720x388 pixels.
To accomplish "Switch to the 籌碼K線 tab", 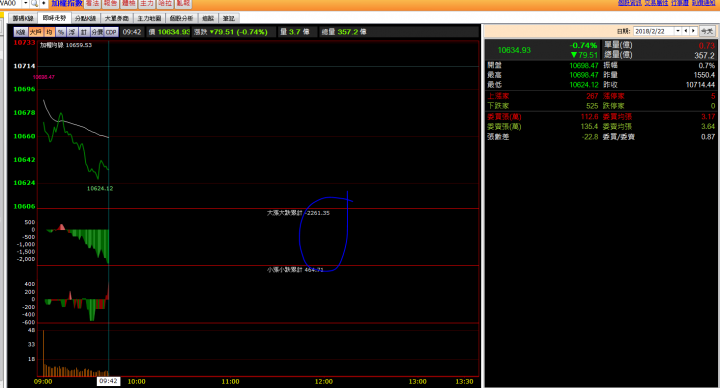I will [x=23, y=18].
